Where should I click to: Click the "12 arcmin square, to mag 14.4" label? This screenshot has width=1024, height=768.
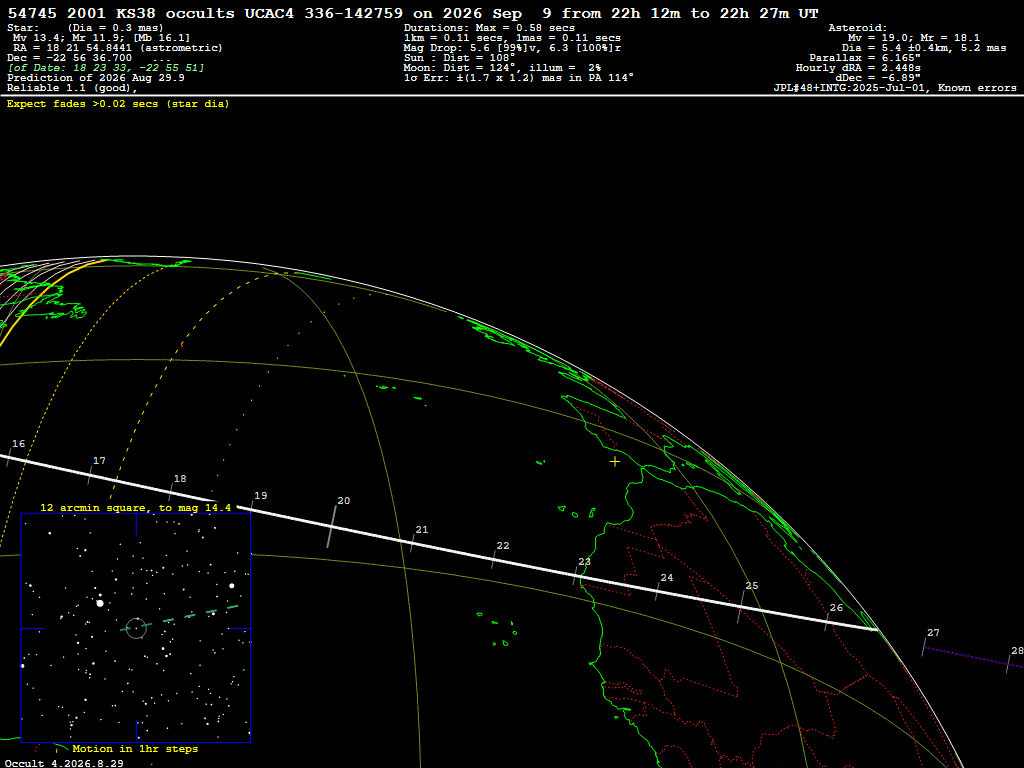135,507
